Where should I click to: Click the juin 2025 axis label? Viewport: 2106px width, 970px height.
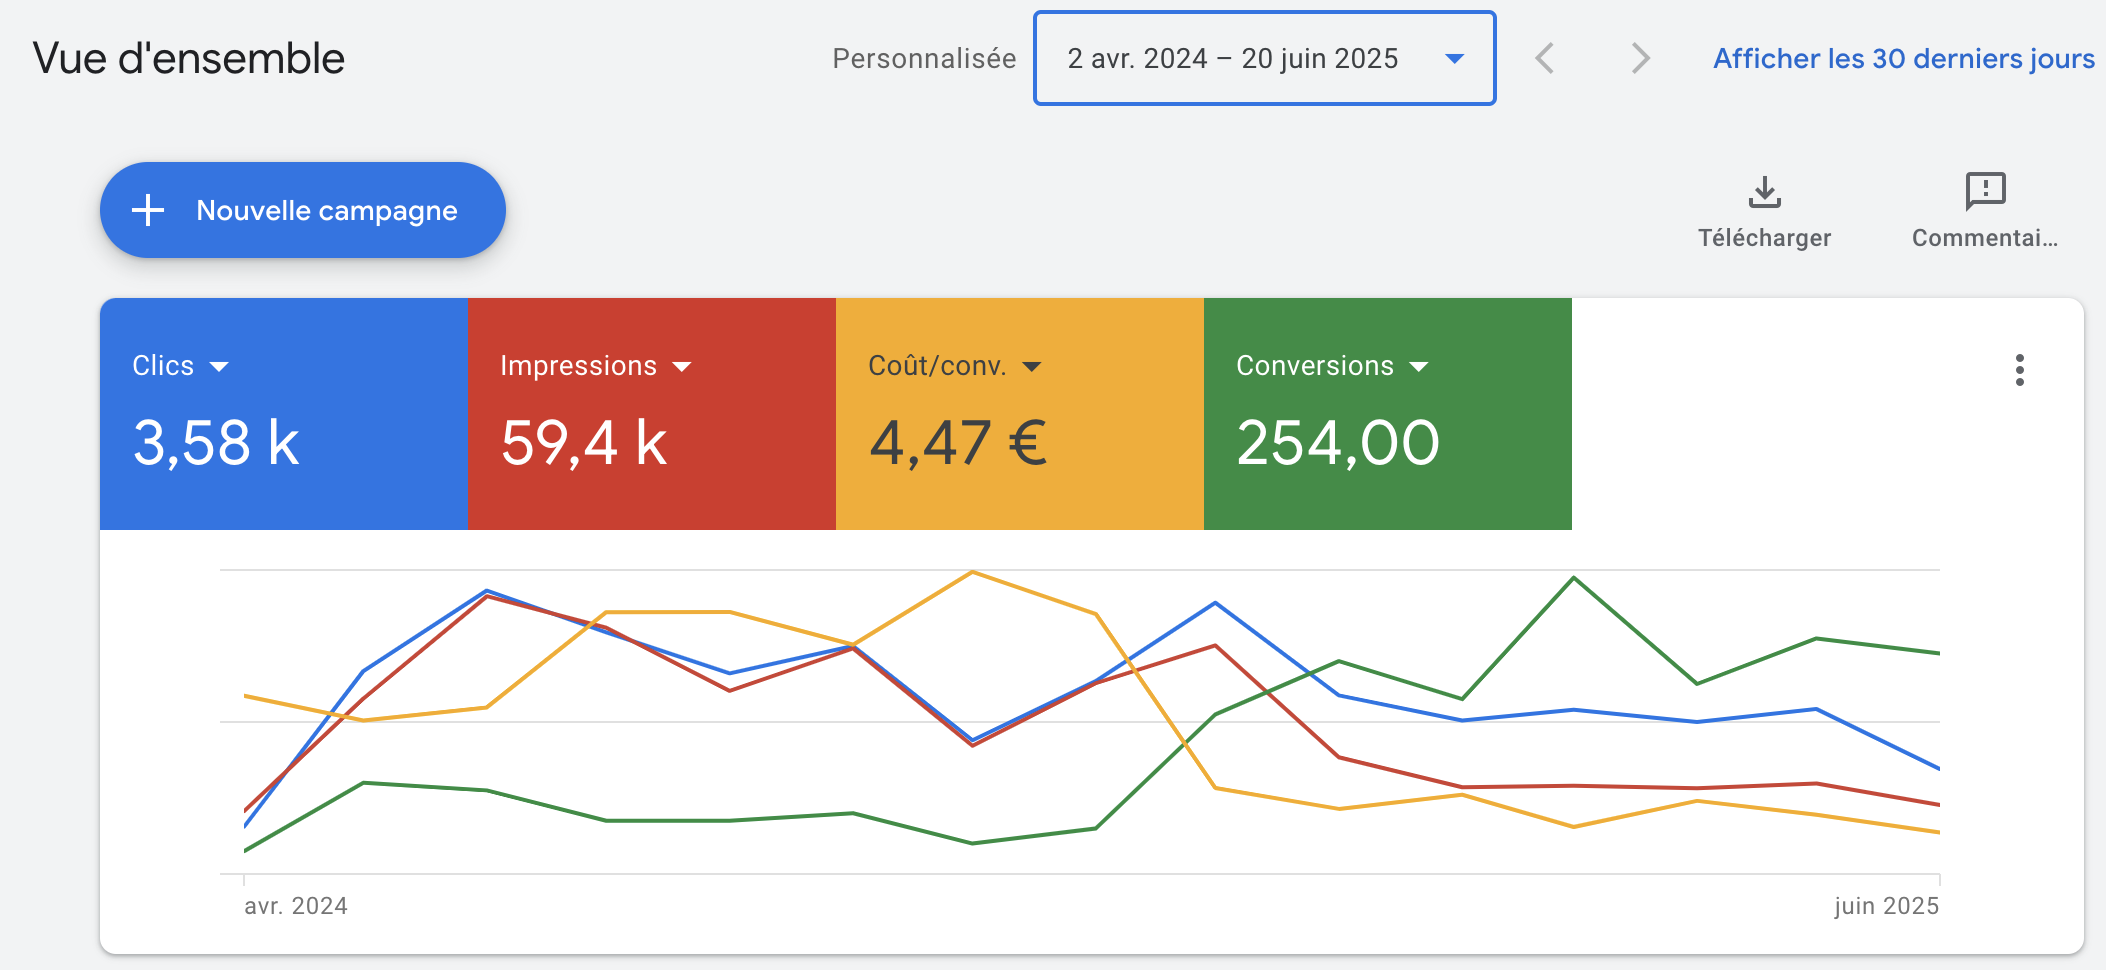click(1886, 906)
